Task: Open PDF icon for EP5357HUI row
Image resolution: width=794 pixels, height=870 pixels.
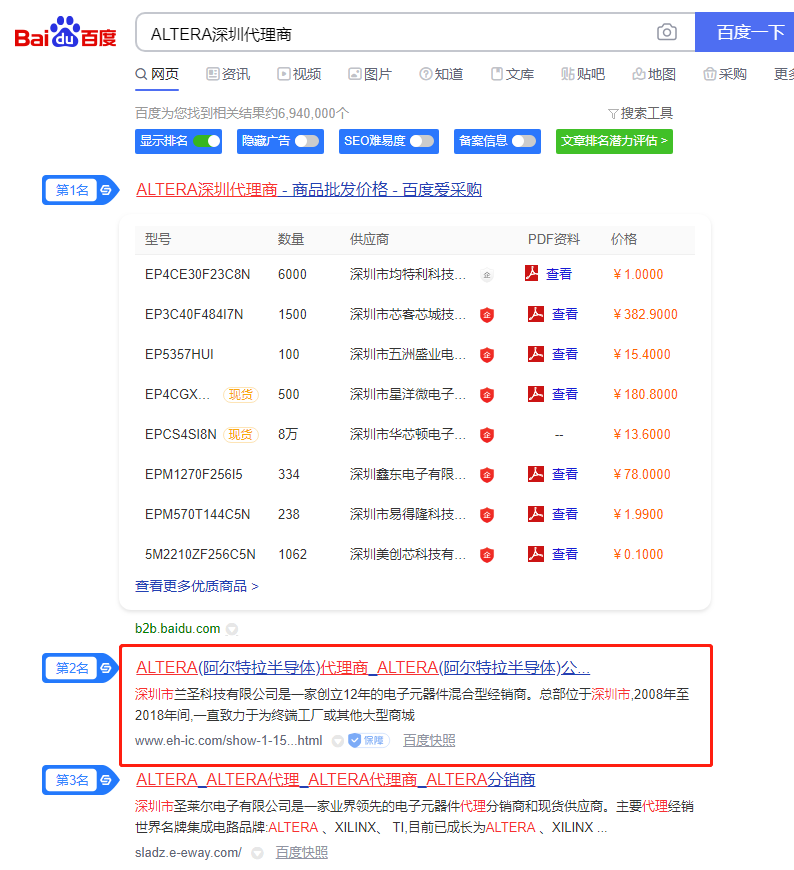Action: click(535, 354)
